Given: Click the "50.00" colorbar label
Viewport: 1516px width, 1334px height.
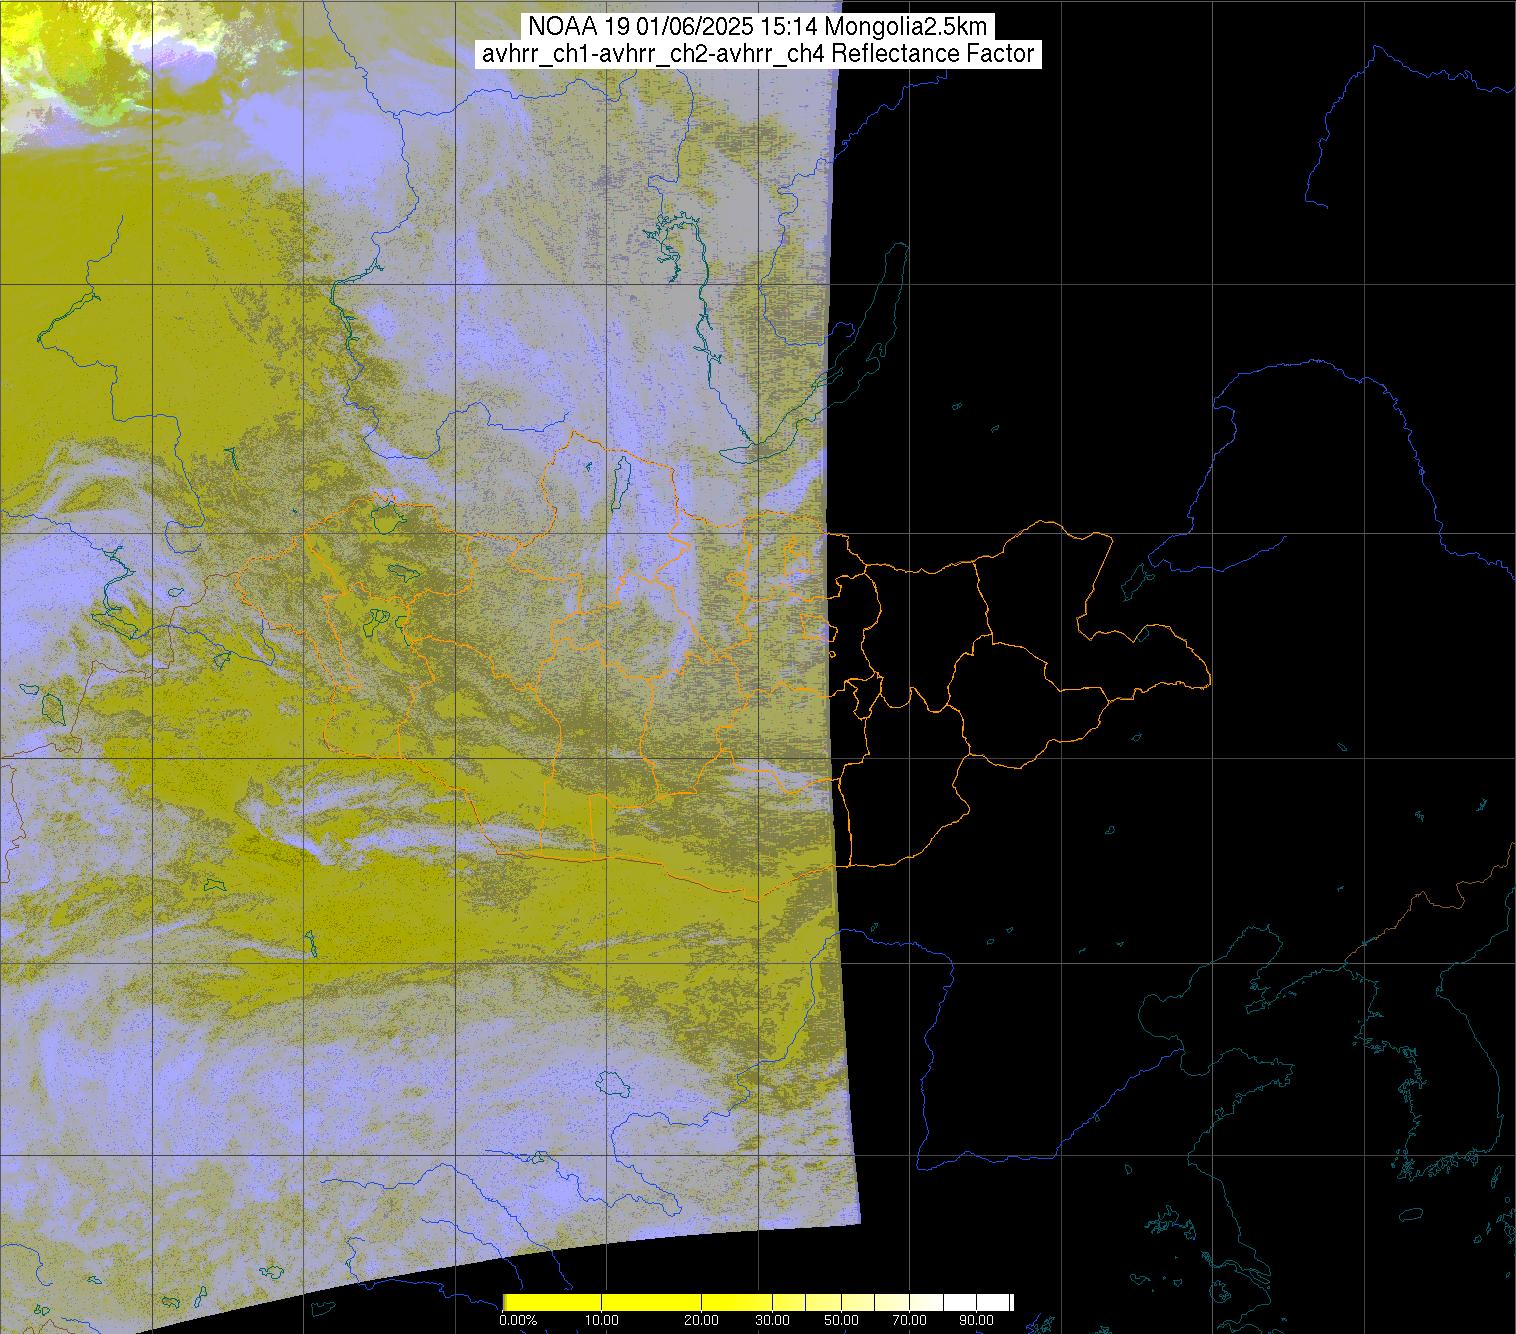Looking at the screenshot, I should pos(841,1320).
